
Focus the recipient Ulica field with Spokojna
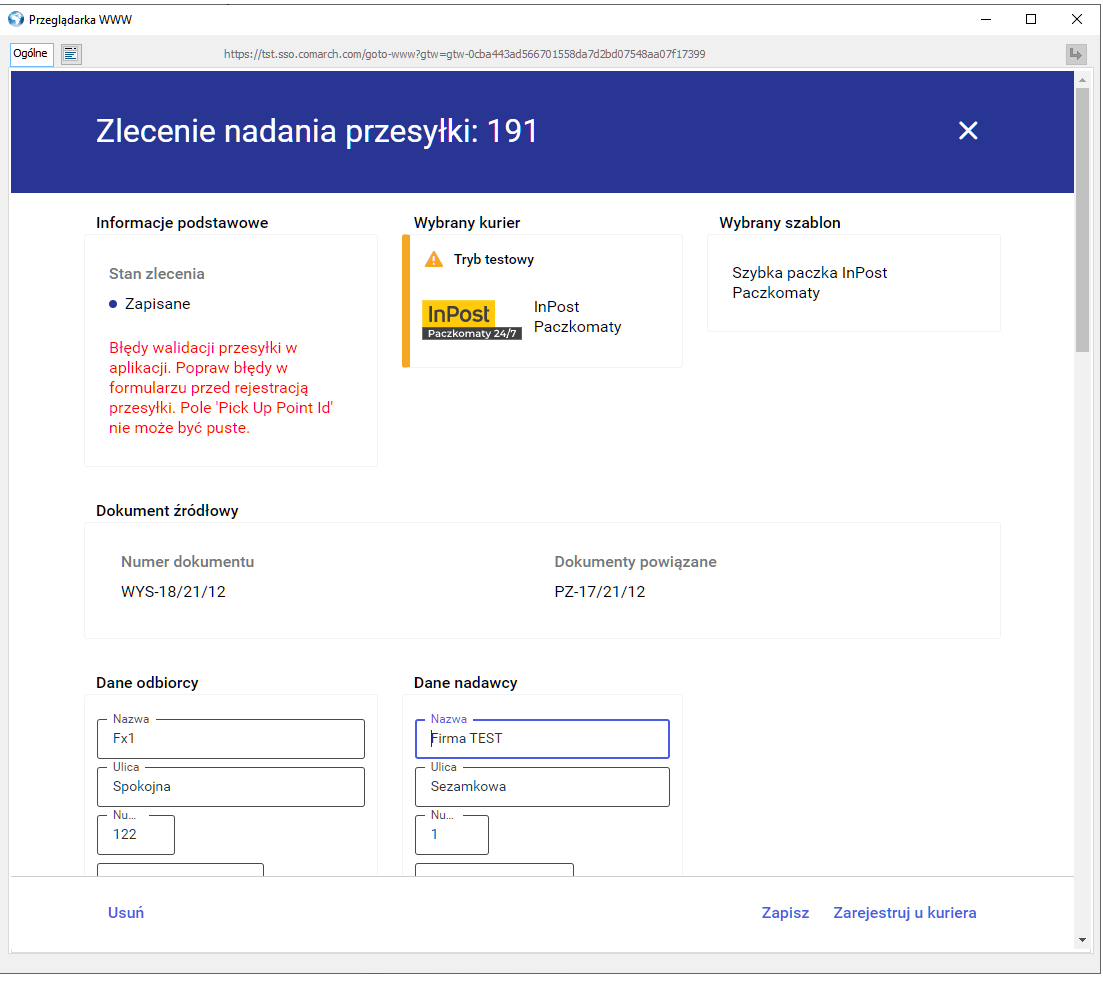(231, 787)
